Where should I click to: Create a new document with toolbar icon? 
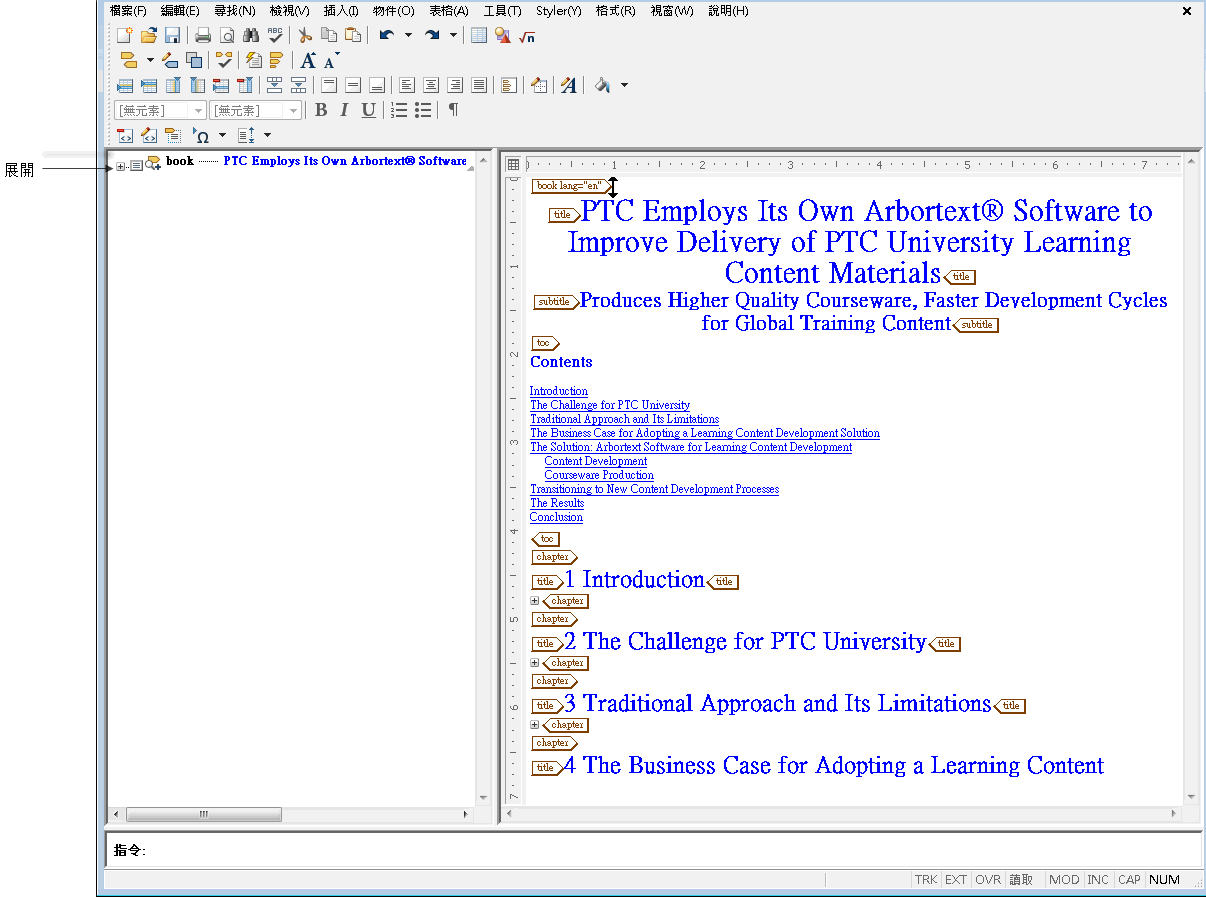click(x=125, y=36)
